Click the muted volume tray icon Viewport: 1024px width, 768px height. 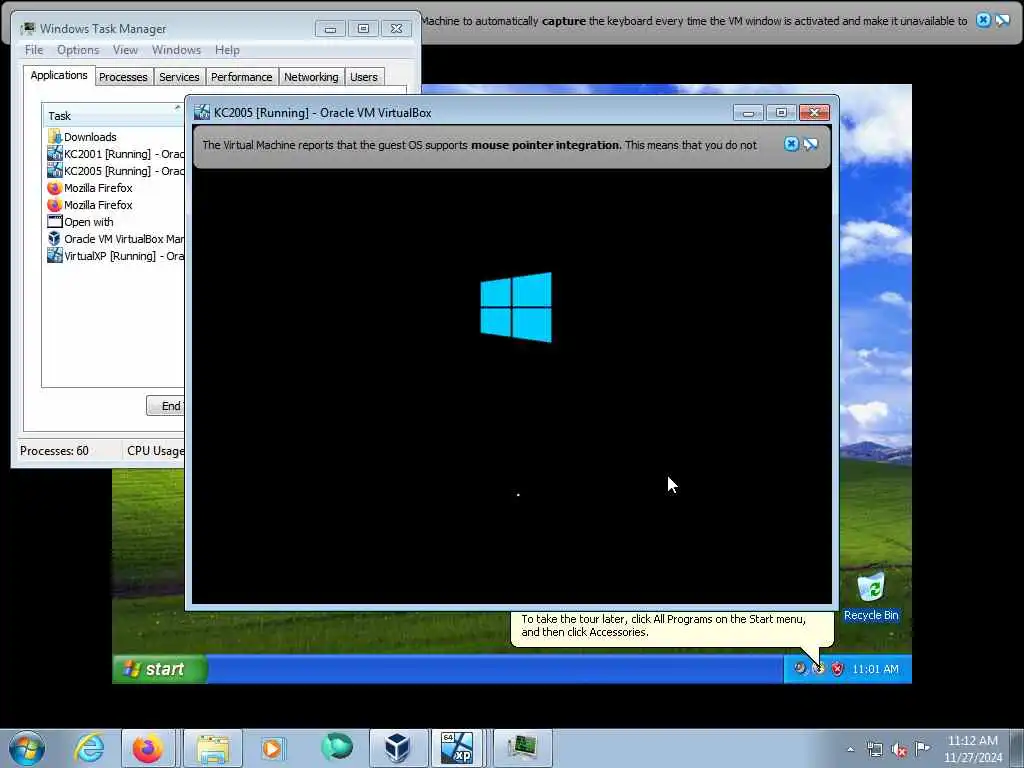coord(899,750)
